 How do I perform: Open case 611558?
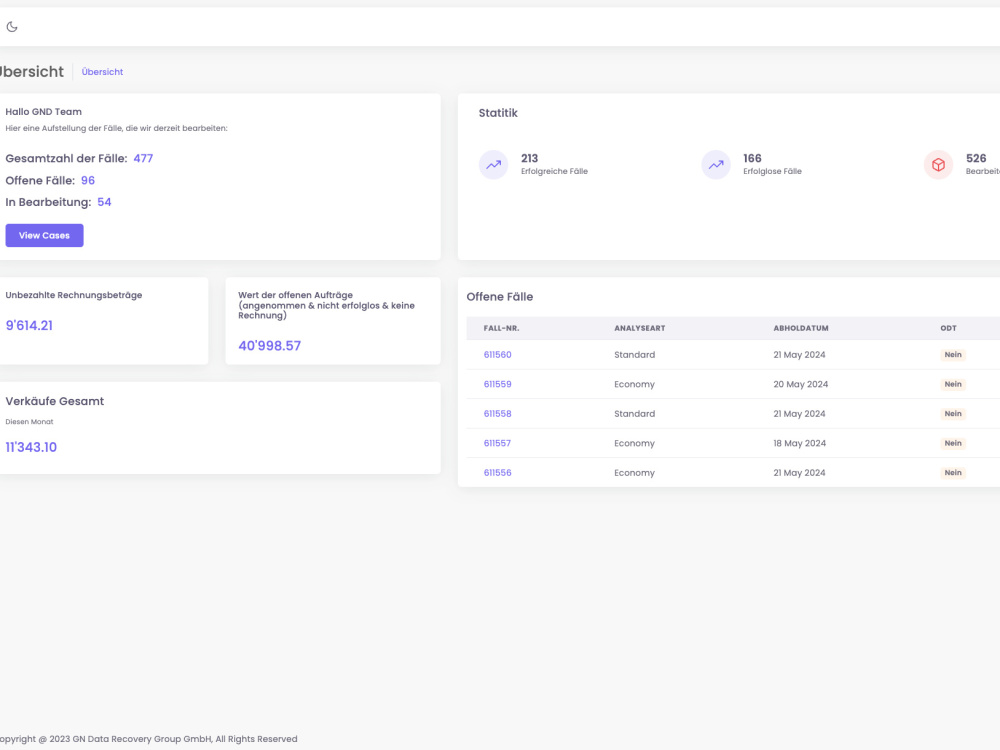pos(497,413)
